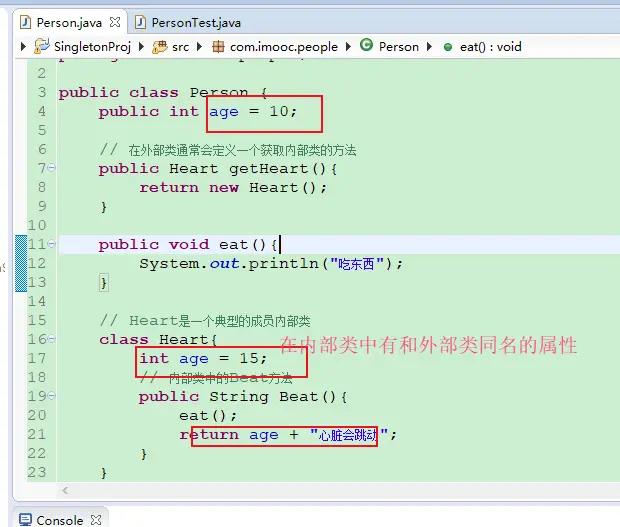
Task: Open the PersonTest.java editor tab
Action: click(196, 23)
